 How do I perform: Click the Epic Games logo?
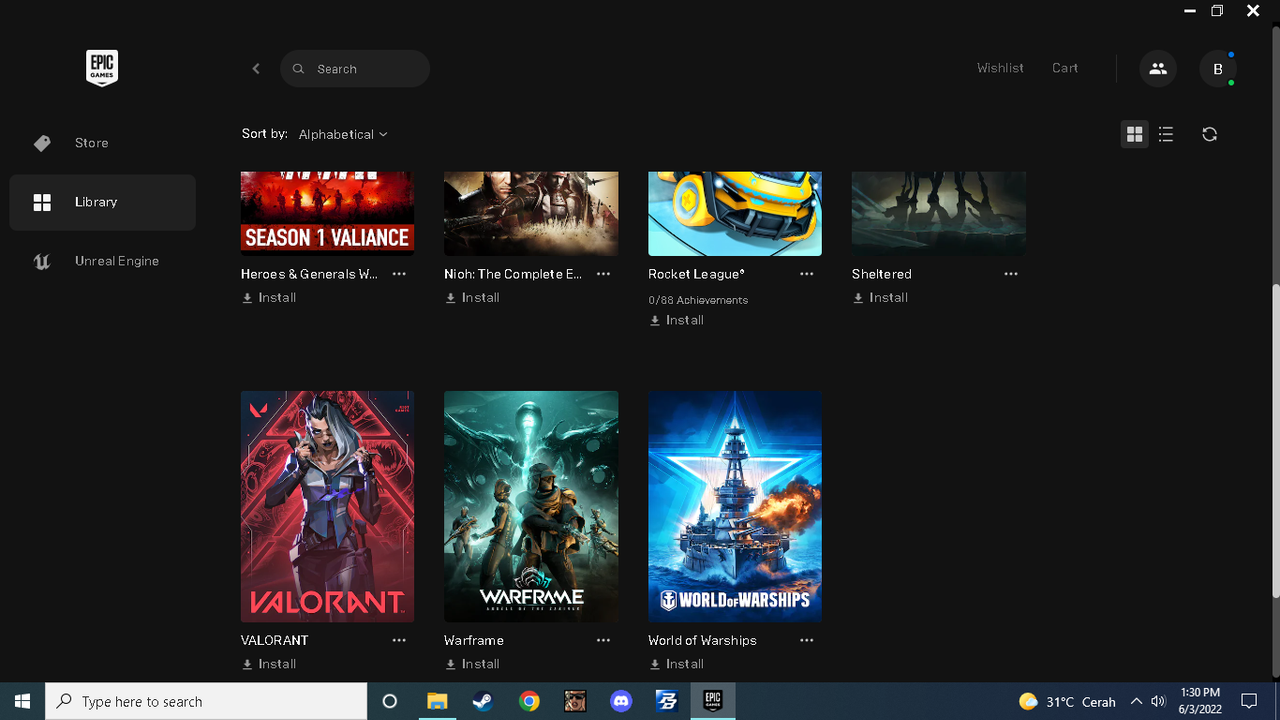102,68
